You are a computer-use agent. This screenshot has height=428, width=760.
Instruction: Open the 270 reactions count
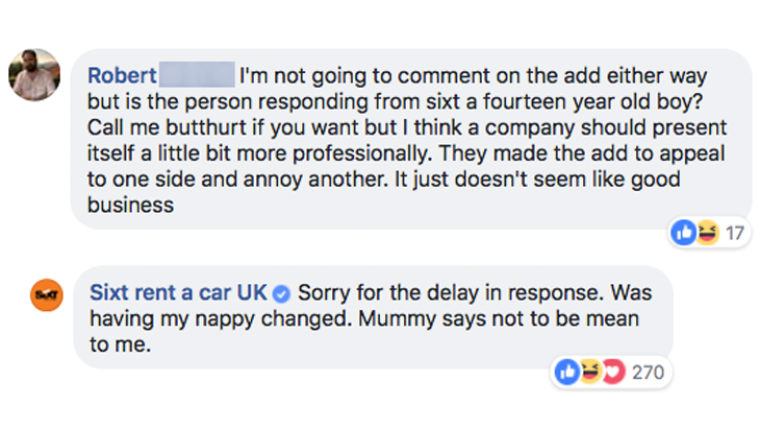(x=648, y=372)
